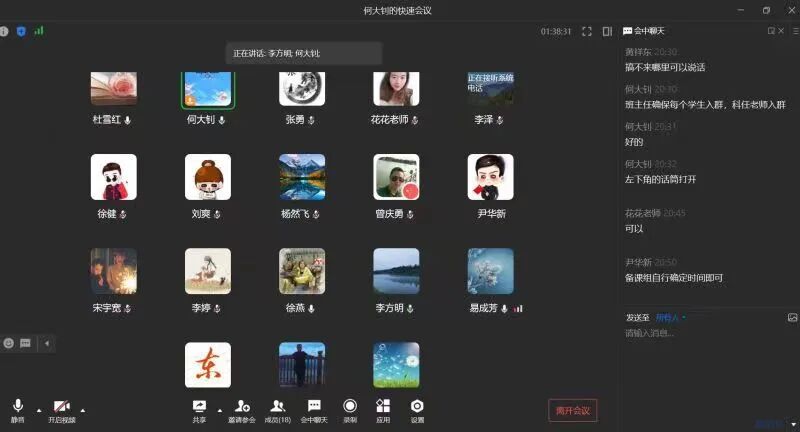Open the 应用 apps panel
The width and height of the screenshot is (800, 432).
(x=383, y=411)
